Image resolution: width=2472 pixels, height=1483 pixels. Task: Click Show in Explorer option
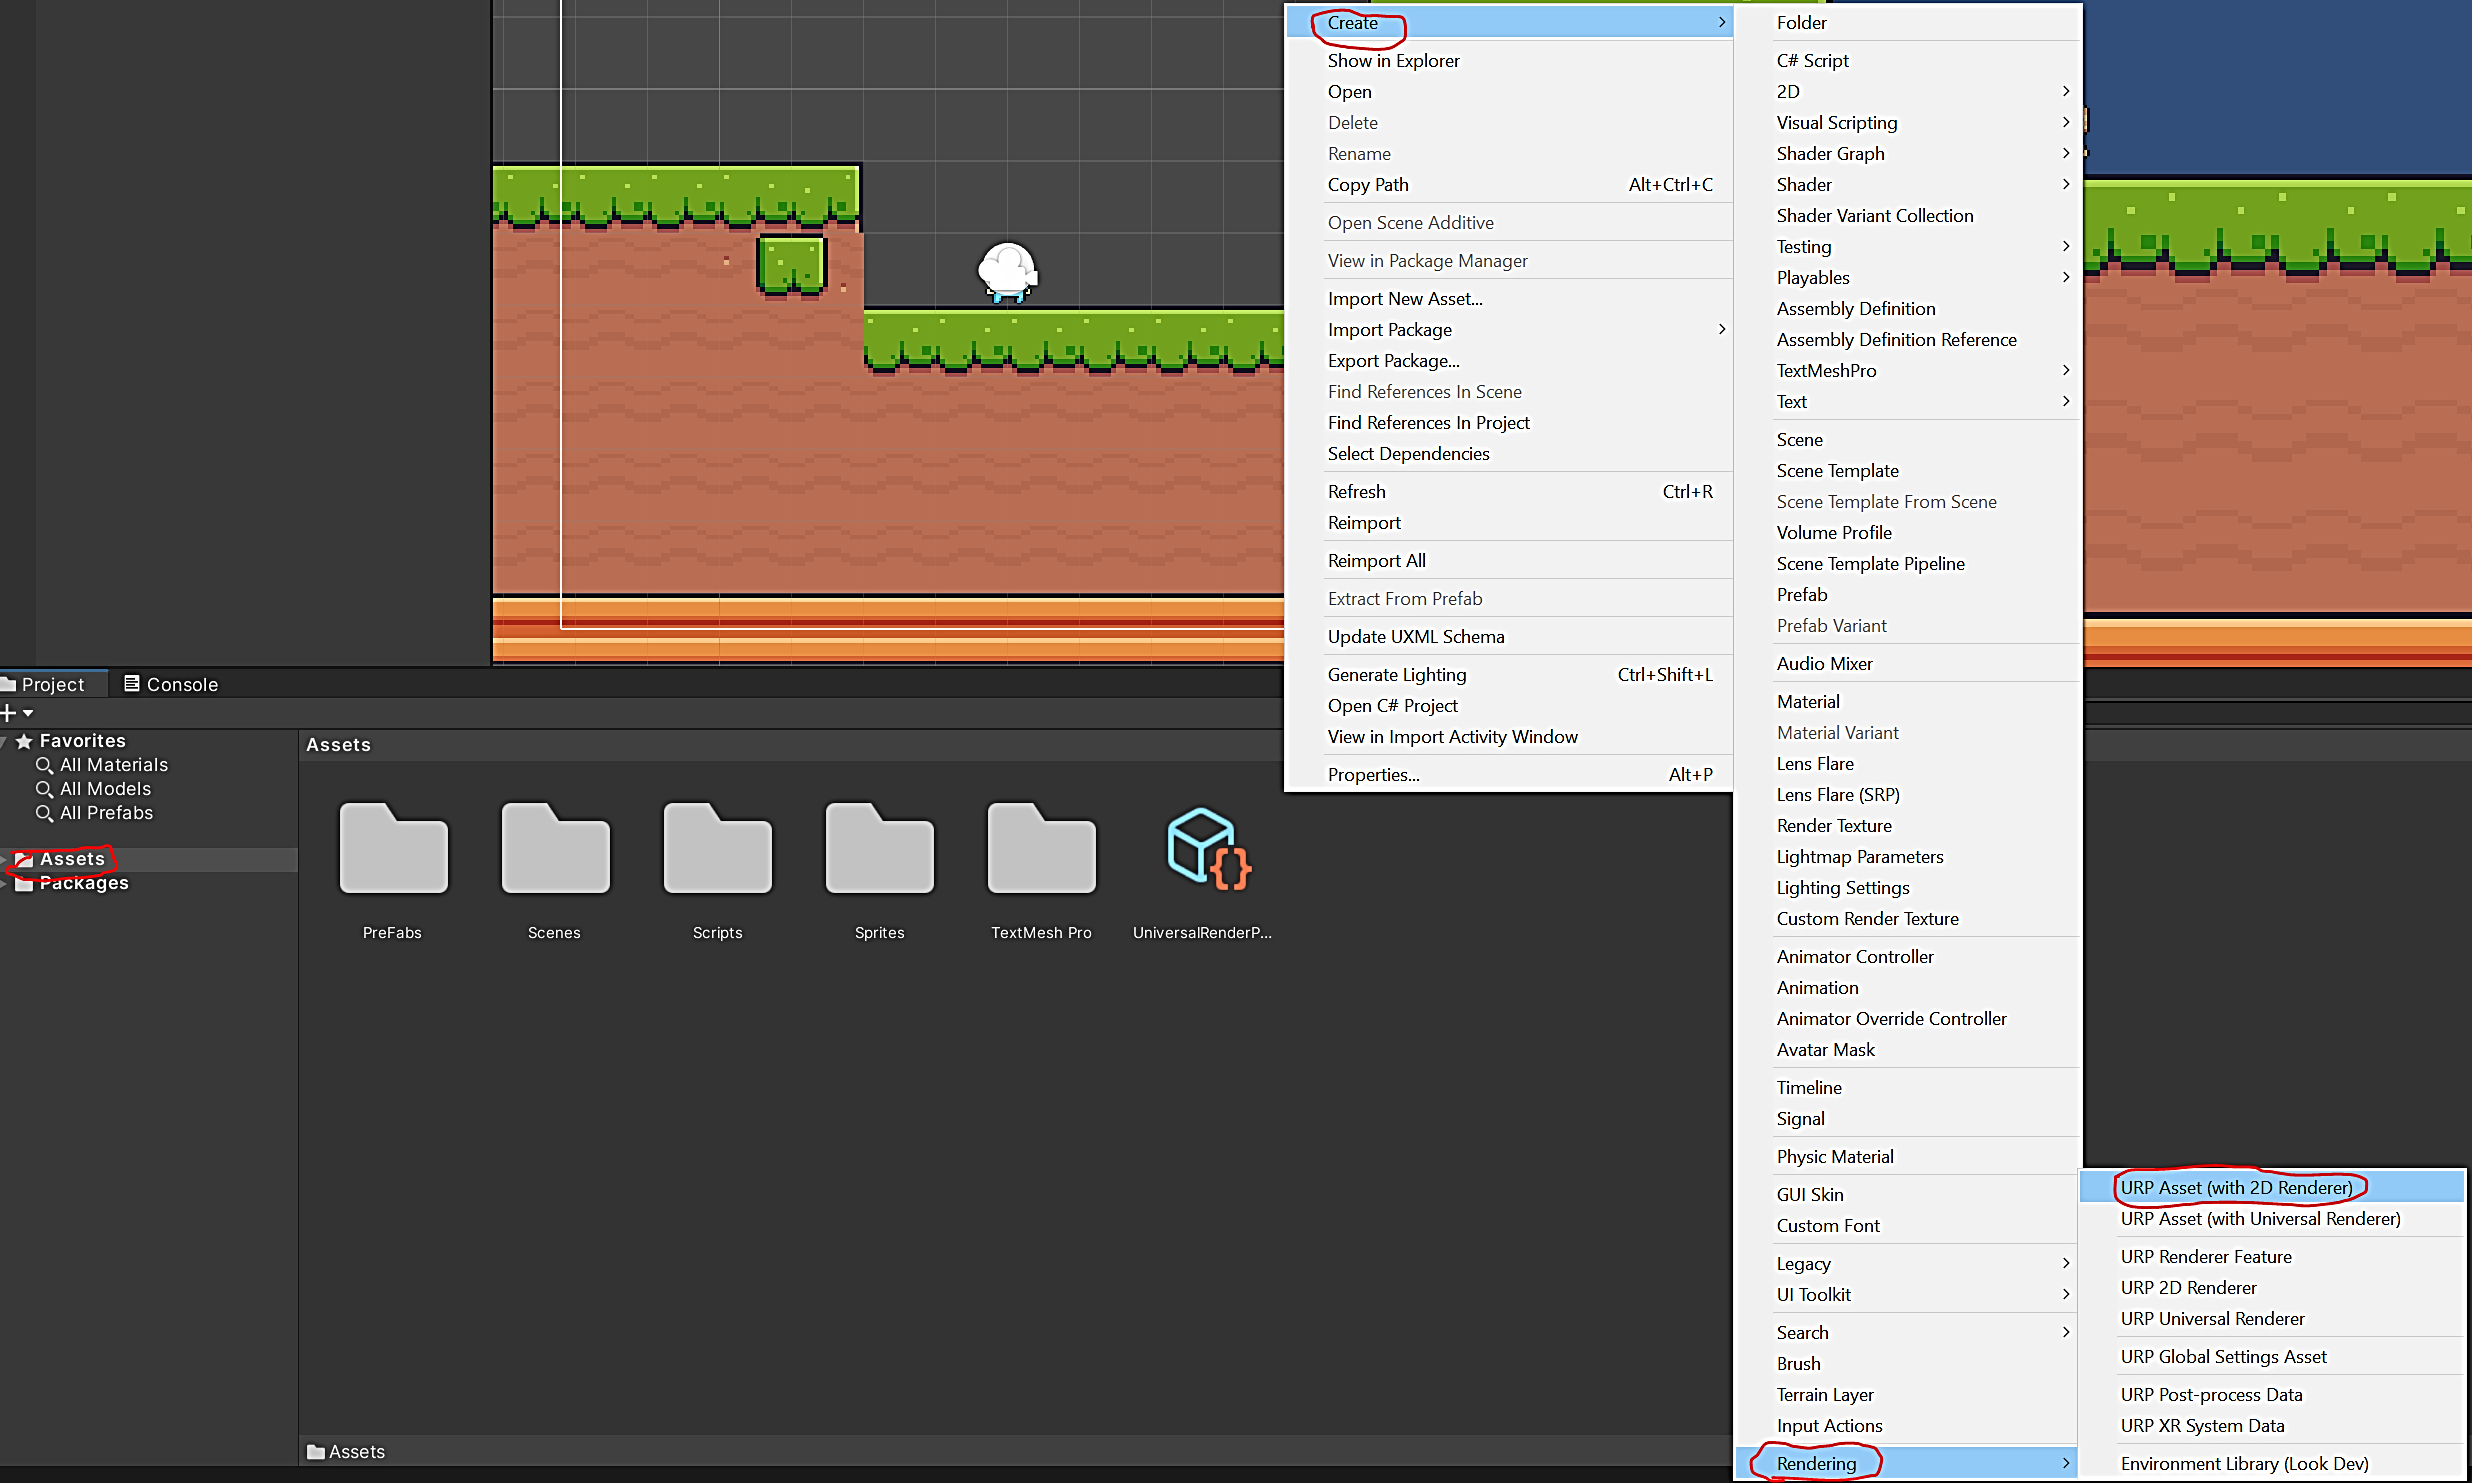point(1393,60)
